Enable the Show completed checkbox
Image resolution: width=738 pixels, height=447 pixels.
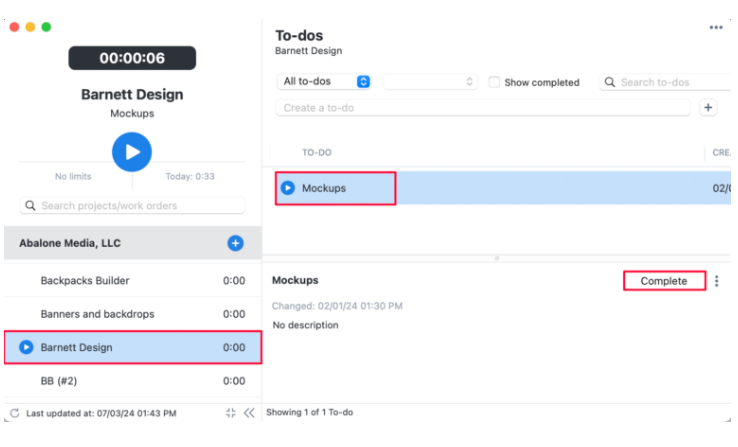point(495,82)
